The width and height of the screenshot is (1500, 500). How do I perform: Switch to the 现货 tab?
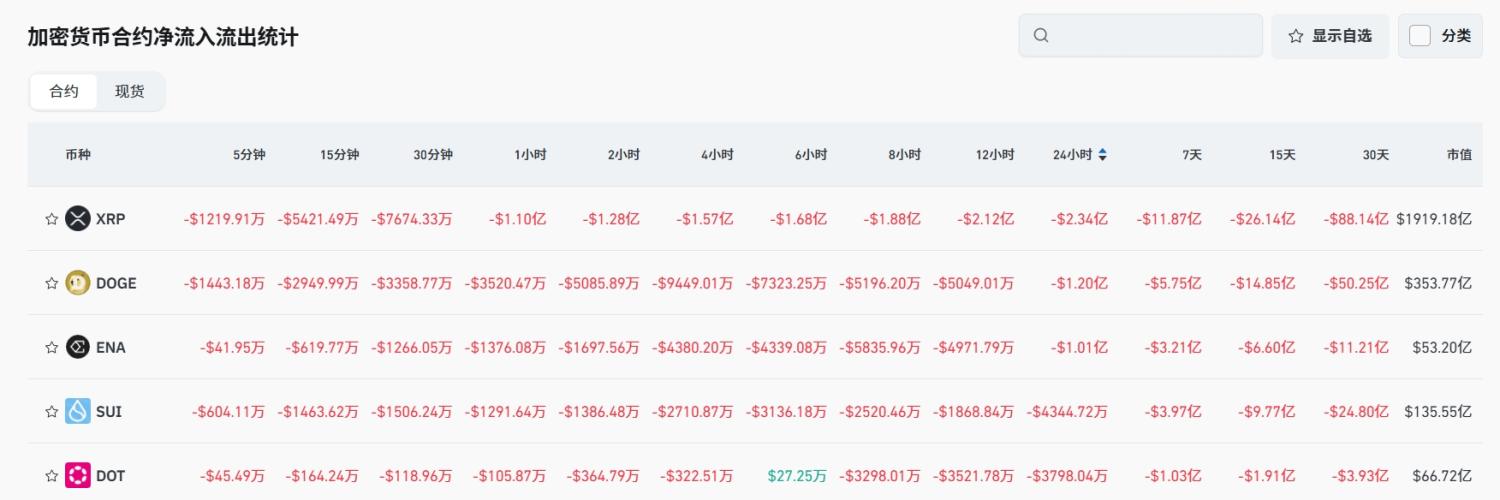pos(130,91)
